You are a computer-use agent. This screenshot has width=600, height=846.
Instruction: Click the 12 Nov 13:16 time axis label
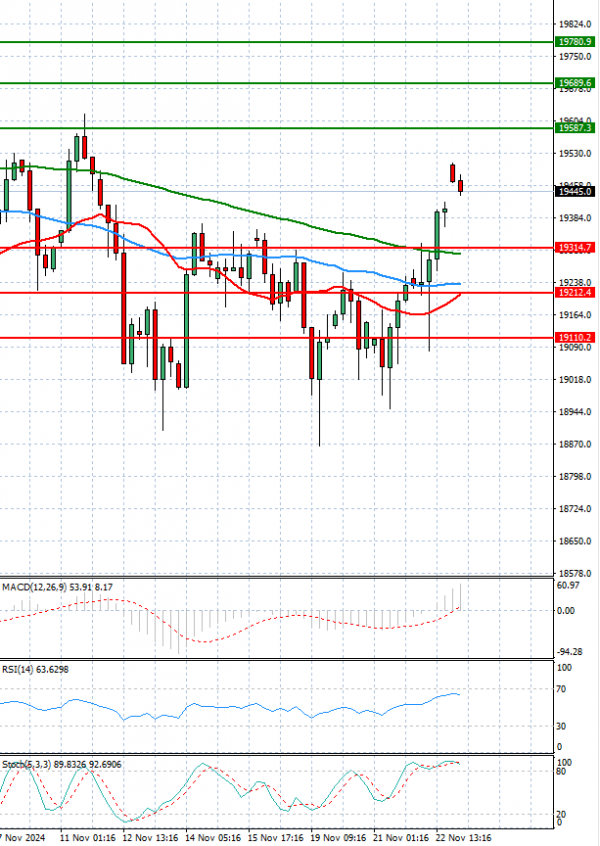point(149,838)
